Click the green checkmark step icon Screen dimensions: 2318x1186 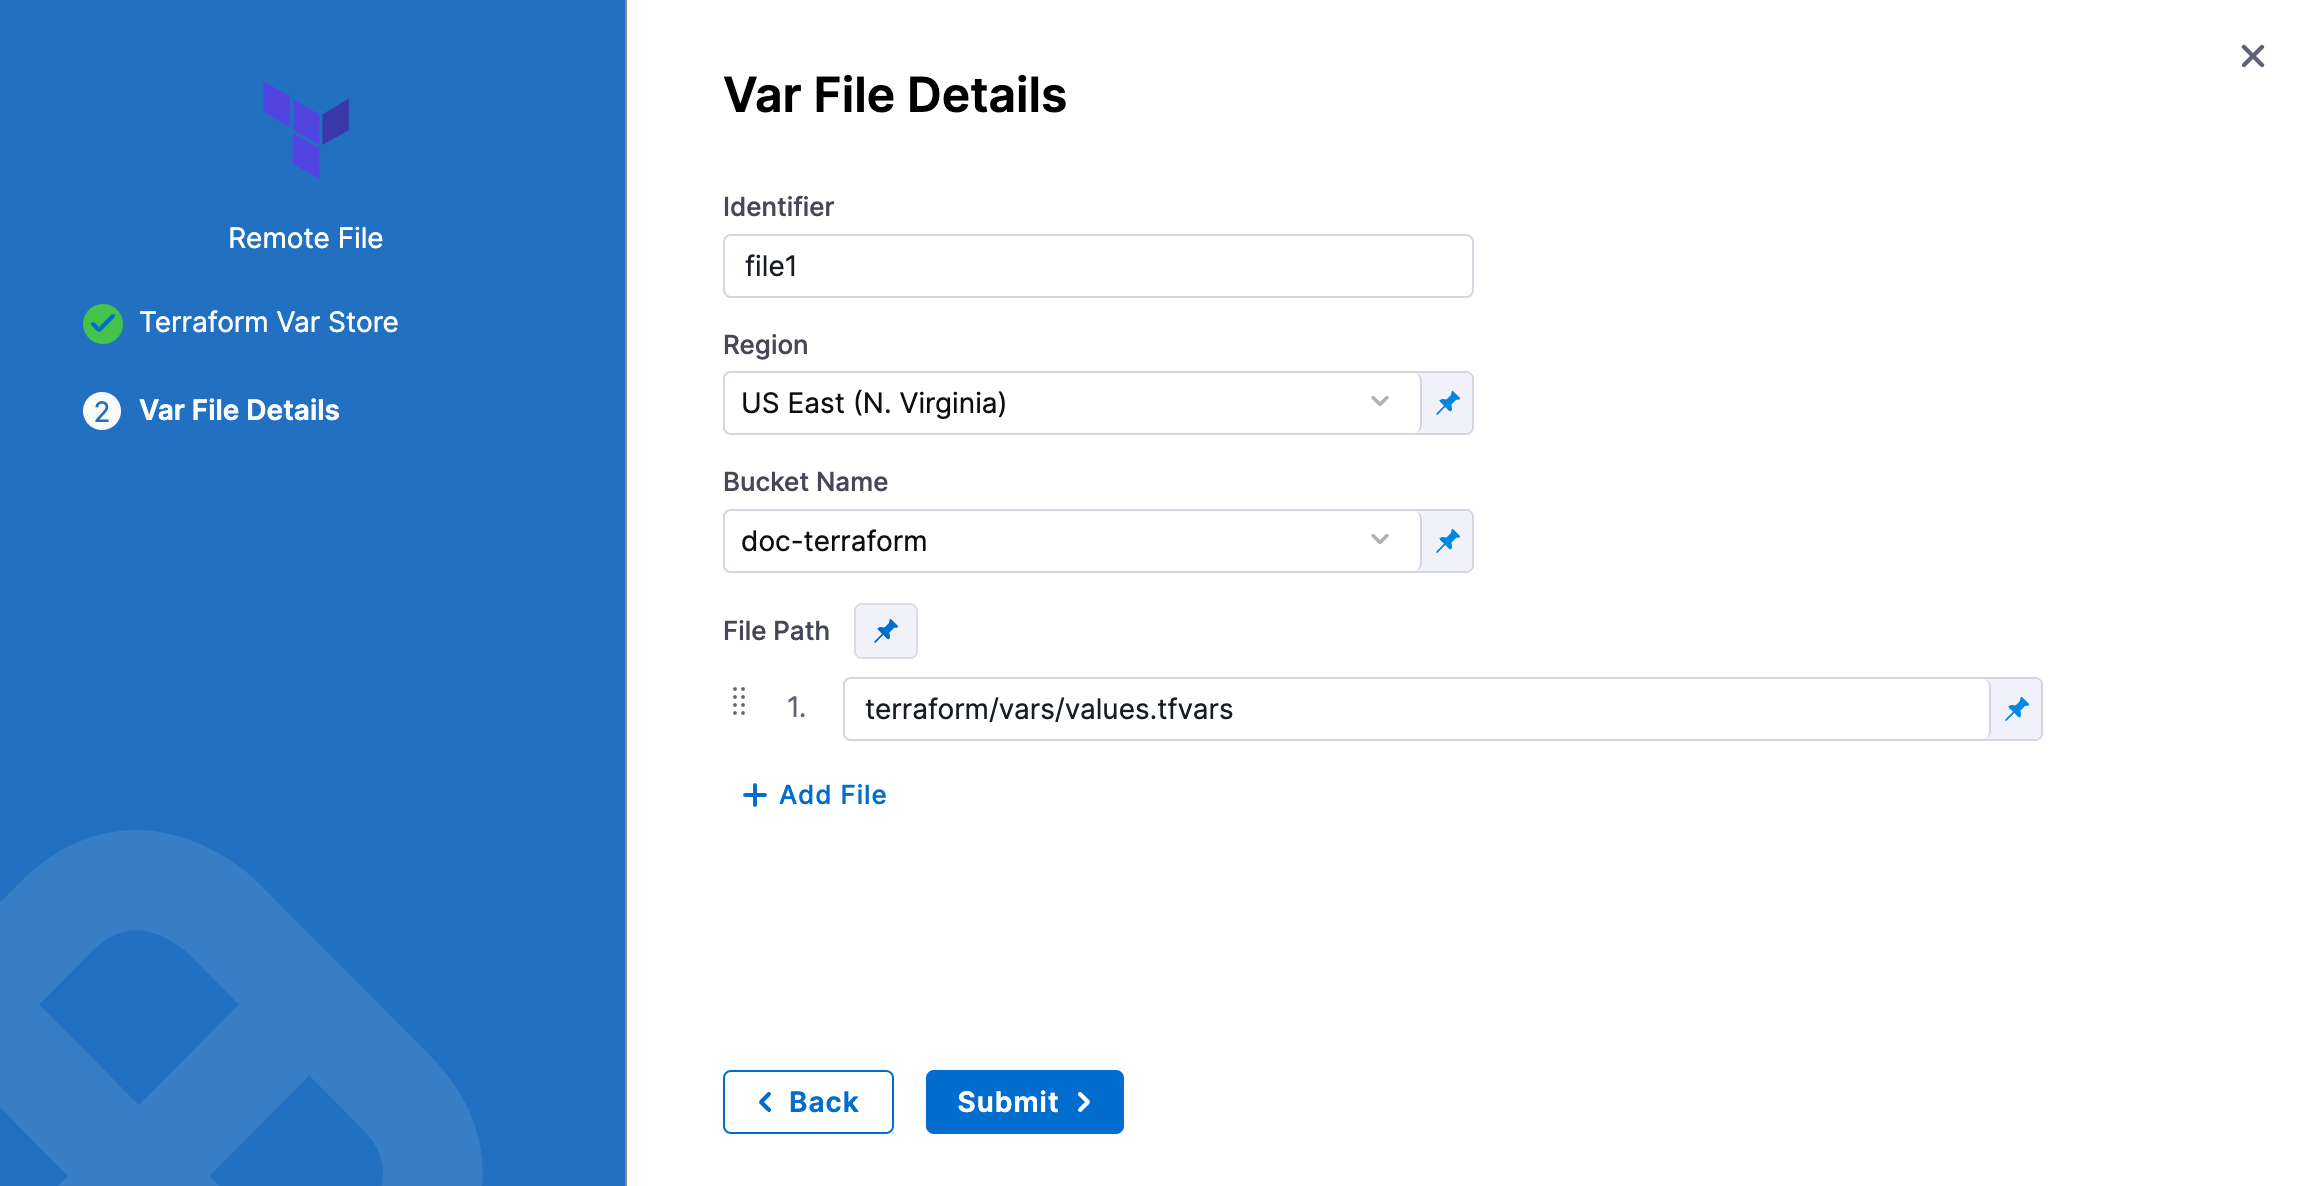coord(103,323)
